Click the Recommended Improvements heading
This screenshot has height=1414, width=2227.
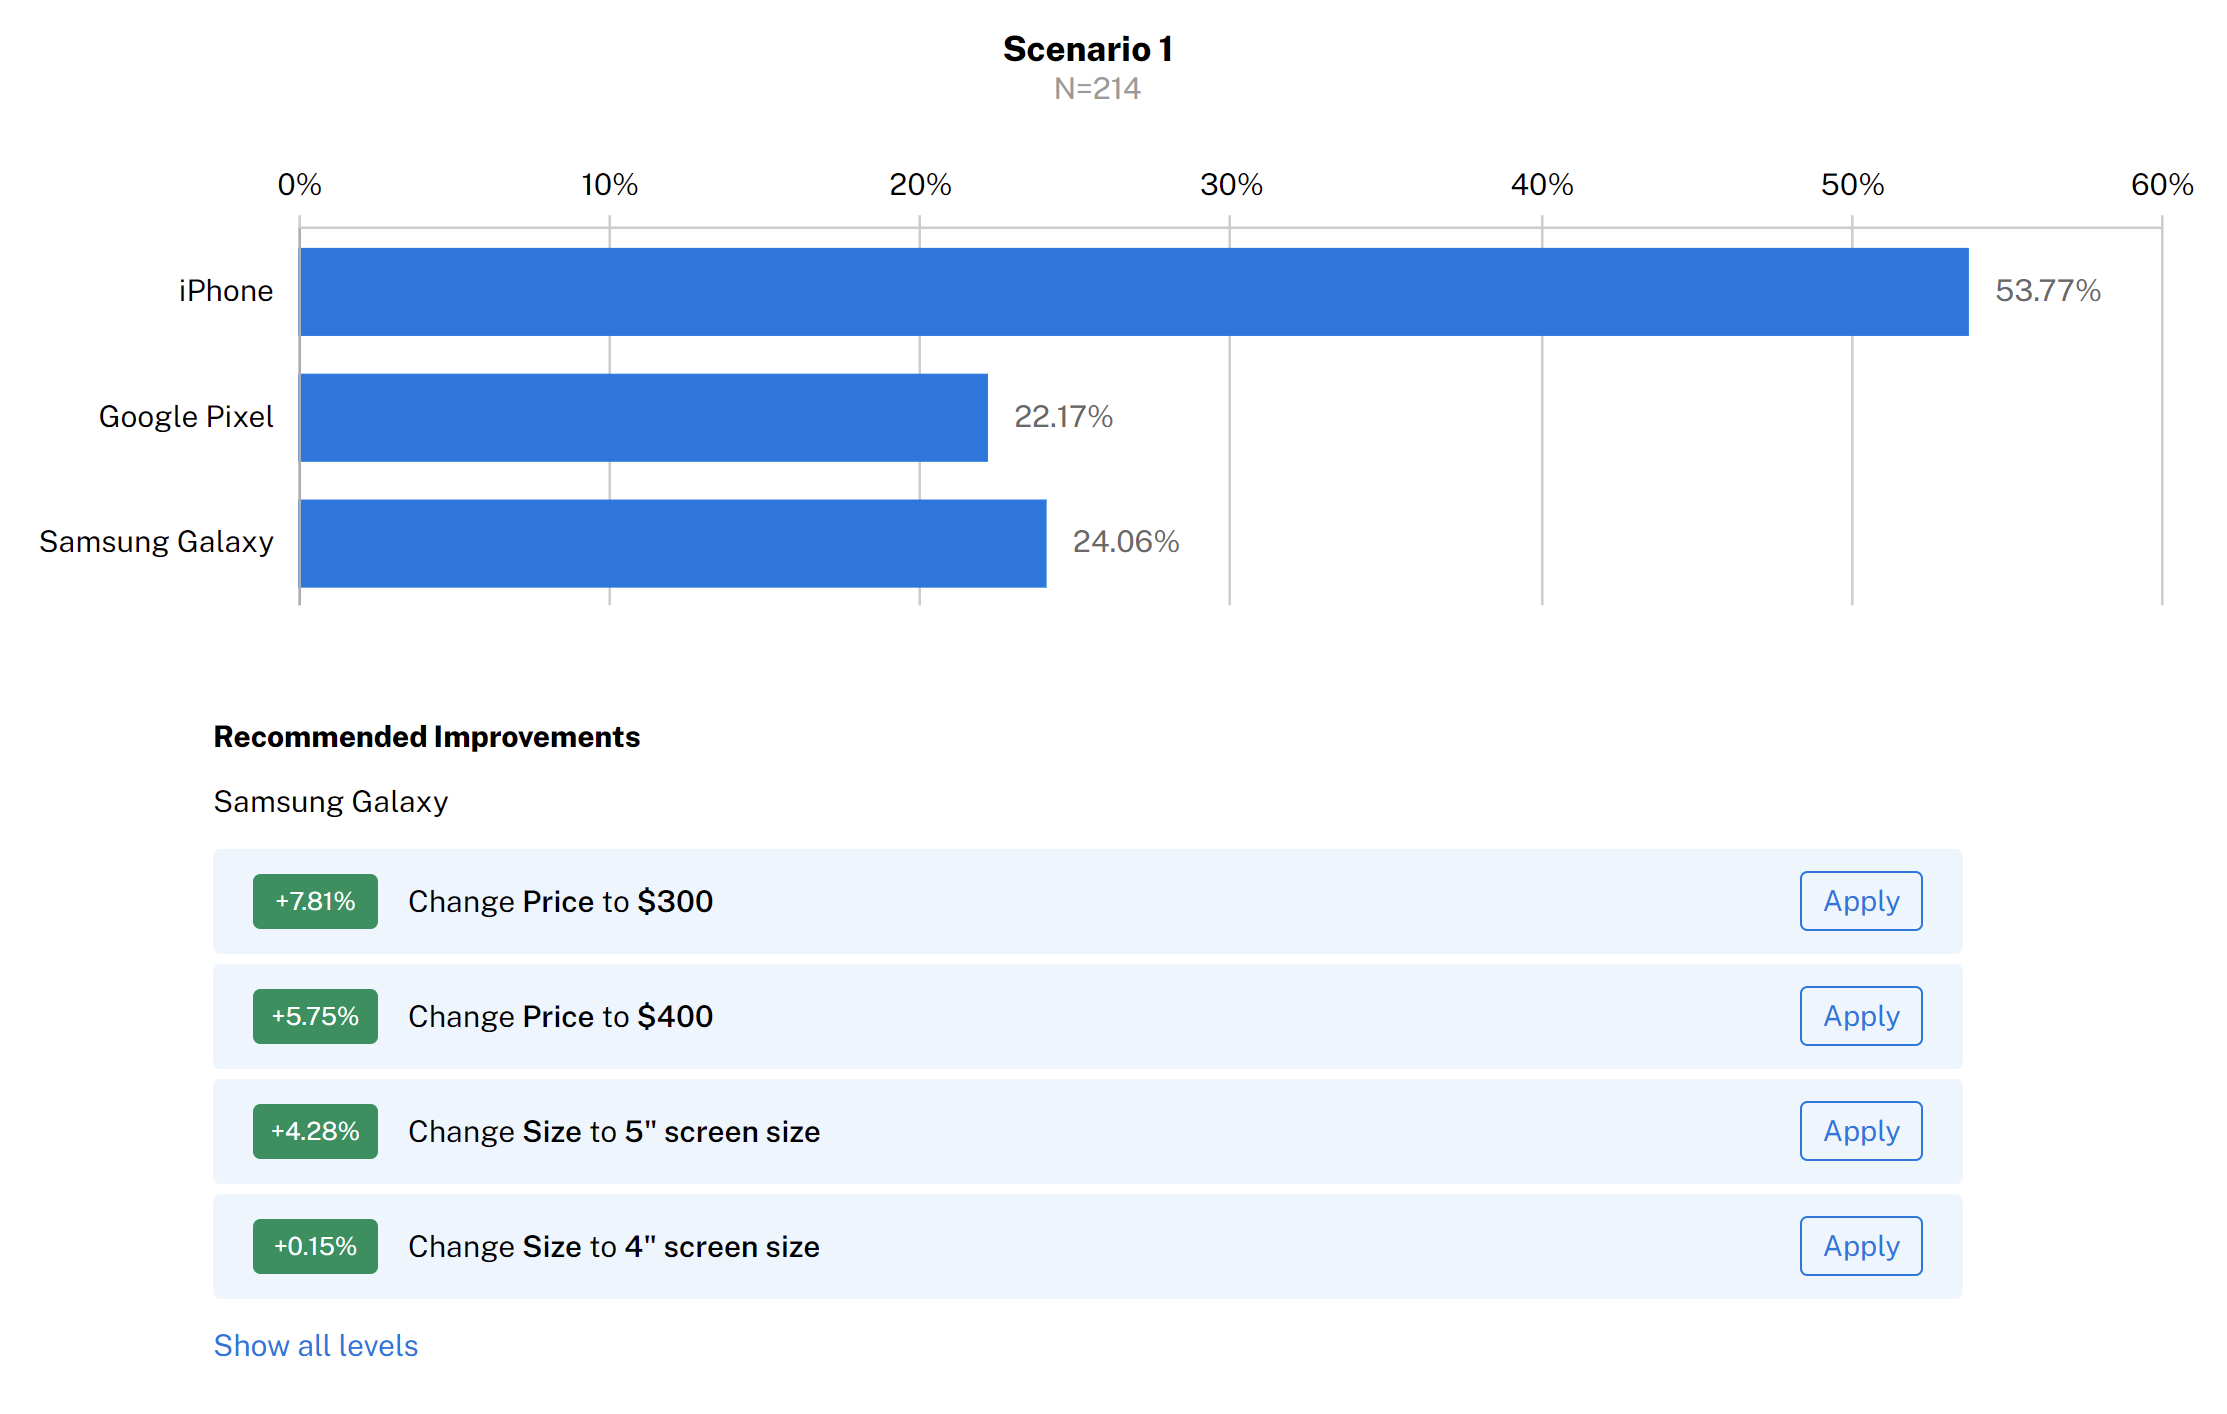[427, 737]
